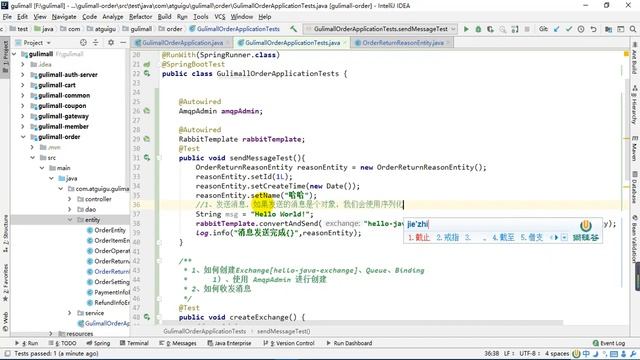This screenshot has height=360, width=640.
Task: Click Git update project arrow icon
Action: tap(557, 29)
